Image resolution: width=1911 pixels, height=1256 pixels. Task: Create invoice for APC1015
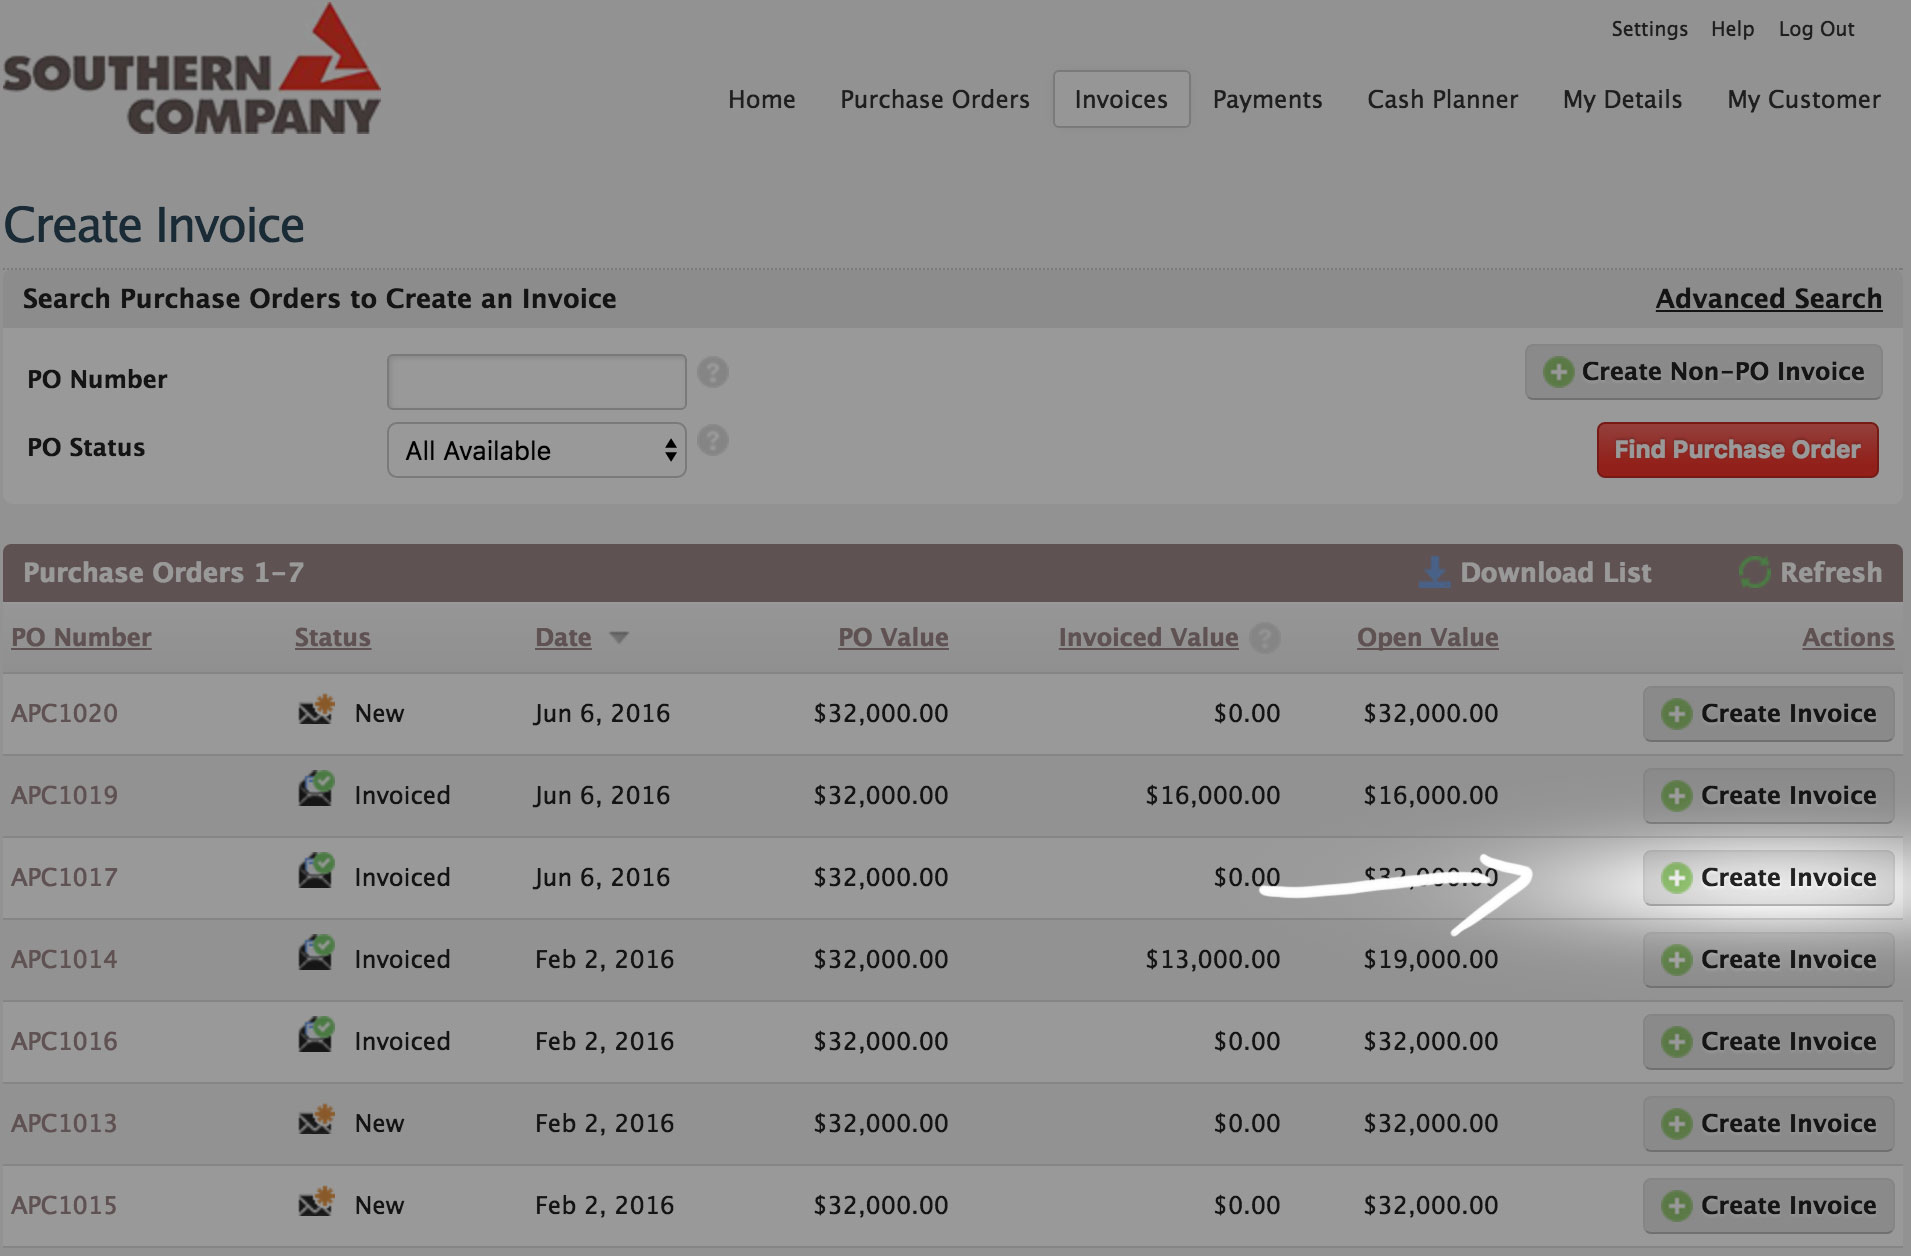tap(1769, 1206)
